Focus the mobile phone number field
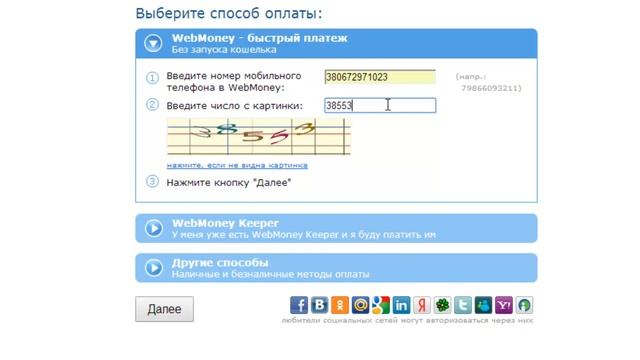 point(380,77)
